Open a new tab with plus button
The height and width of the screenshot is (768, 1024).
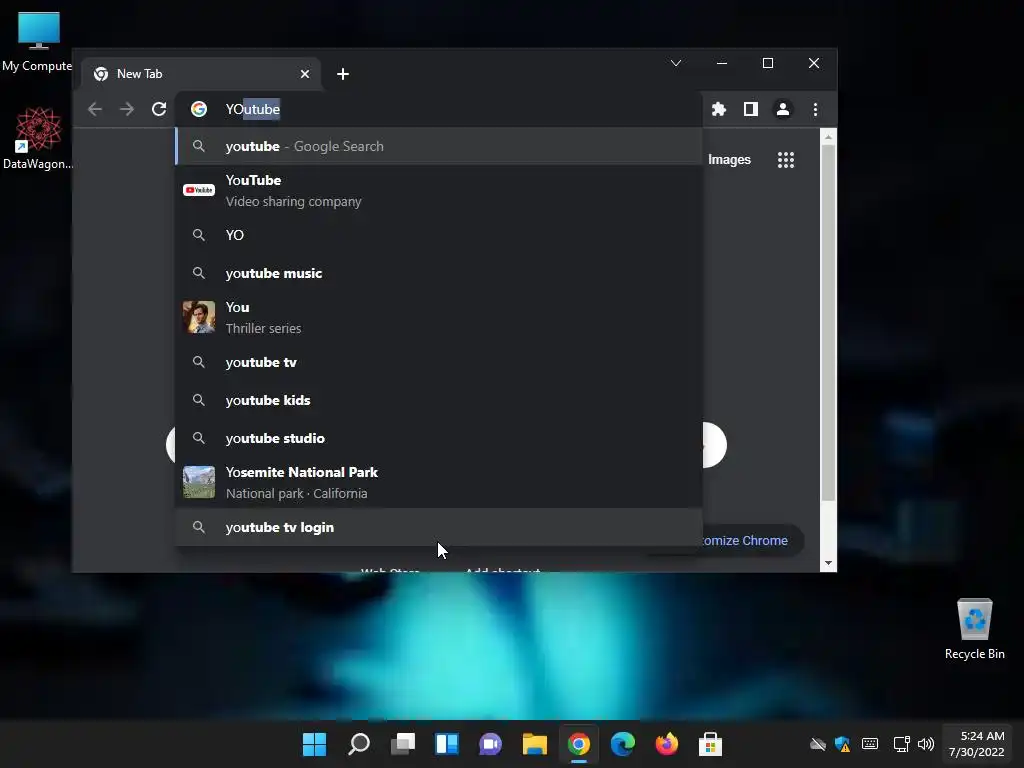click(x=343, y=74)
